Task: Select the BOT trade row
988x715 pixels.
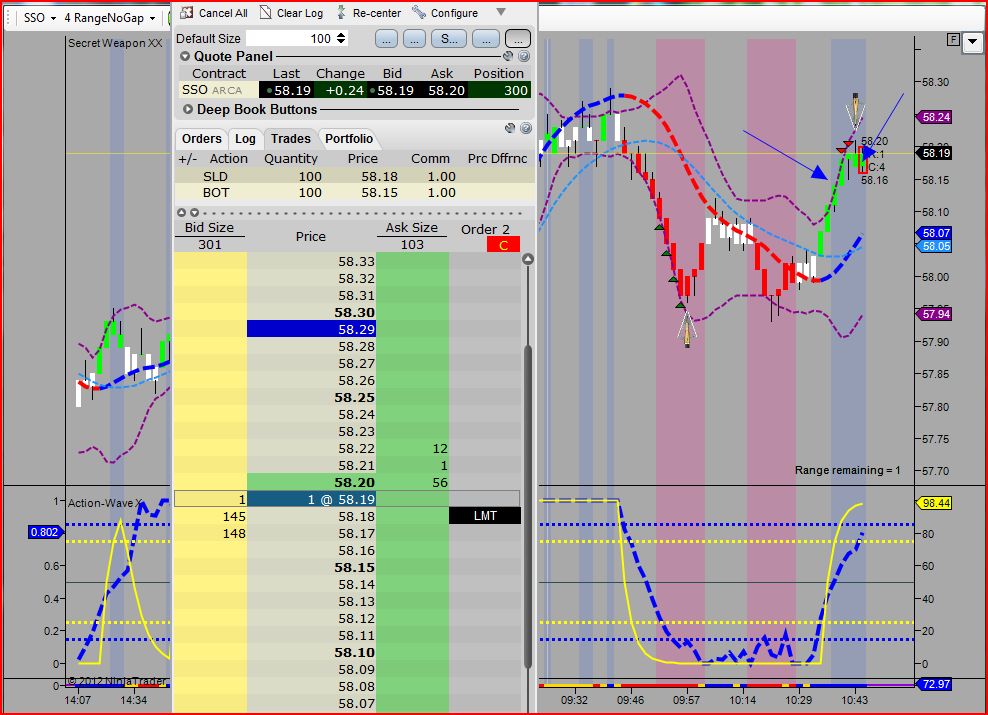Action: (x=355, y=193)
